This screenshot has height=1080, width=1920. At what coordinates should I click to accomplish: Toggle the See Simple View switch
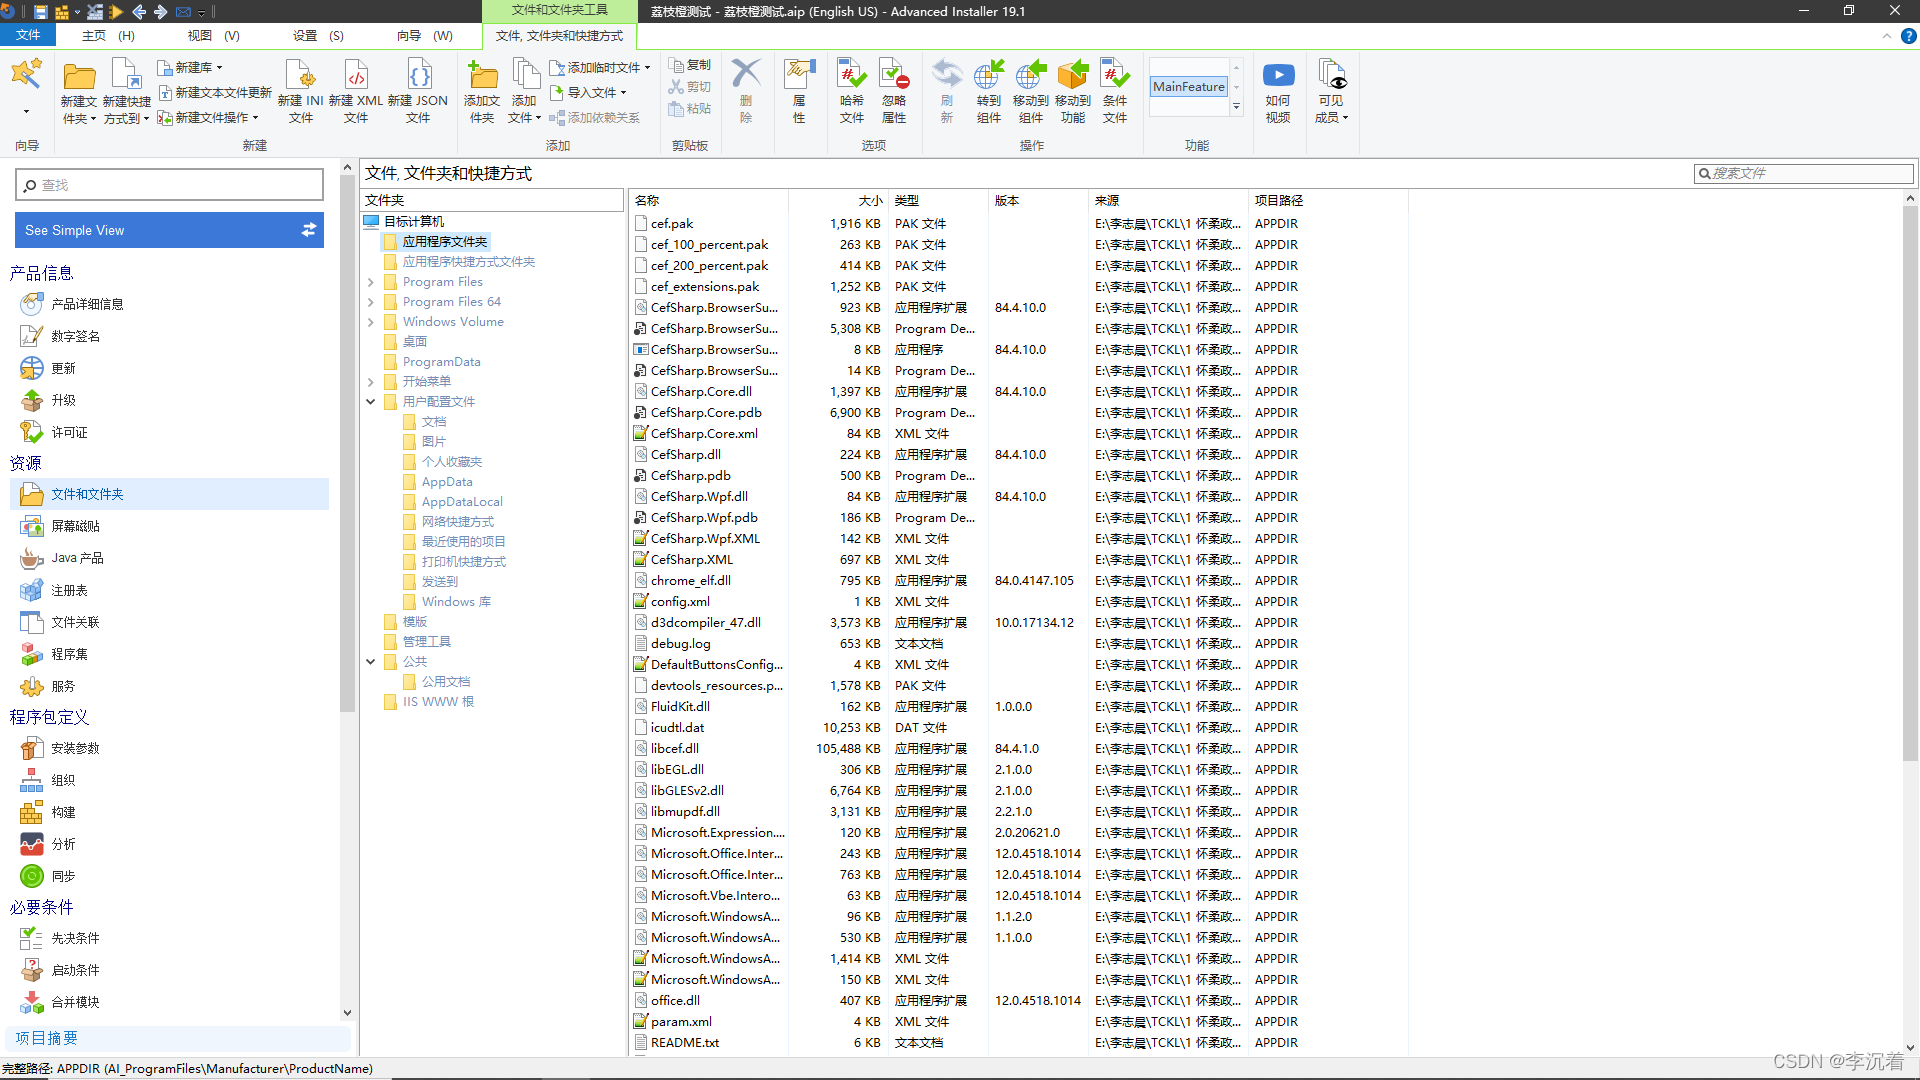coord(309,230)
